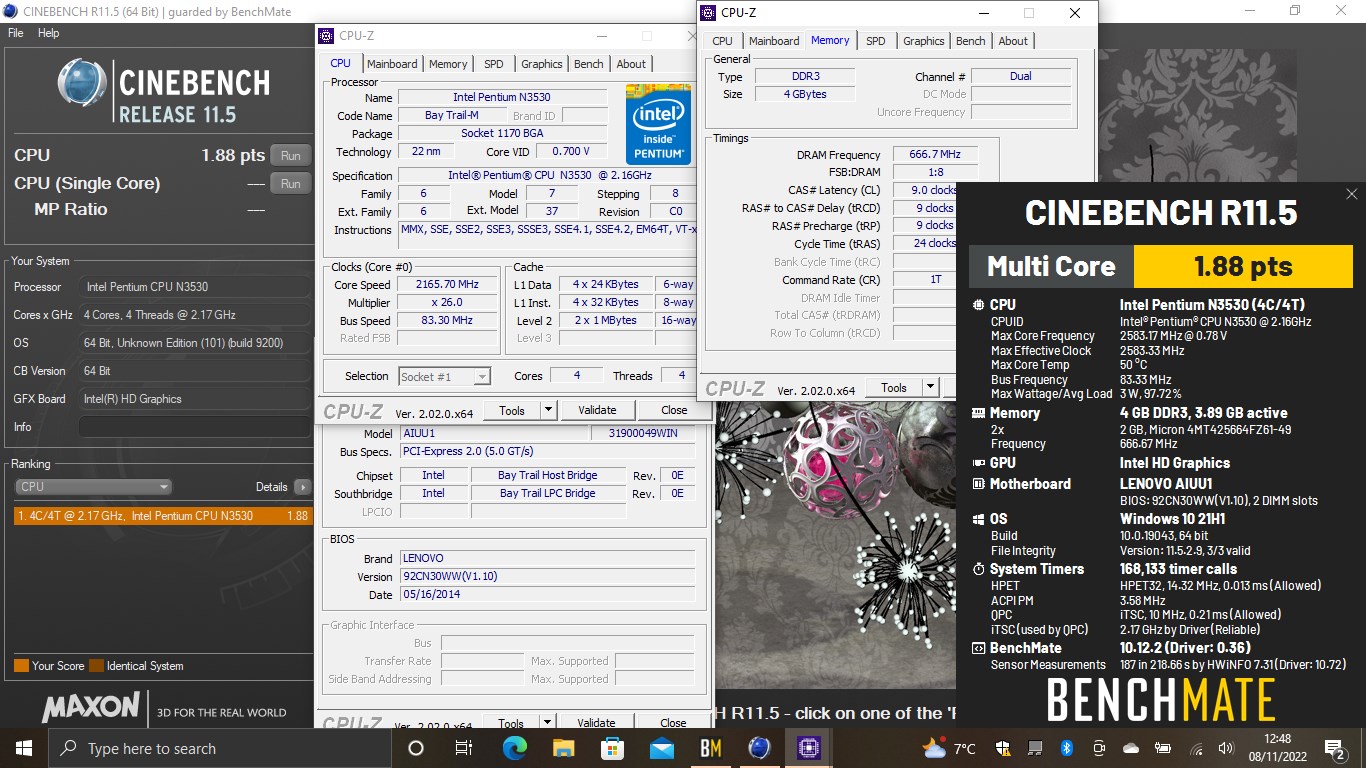
Task: Click the Core Speed value 2165.70 MHz
Action: click(447, 285)
